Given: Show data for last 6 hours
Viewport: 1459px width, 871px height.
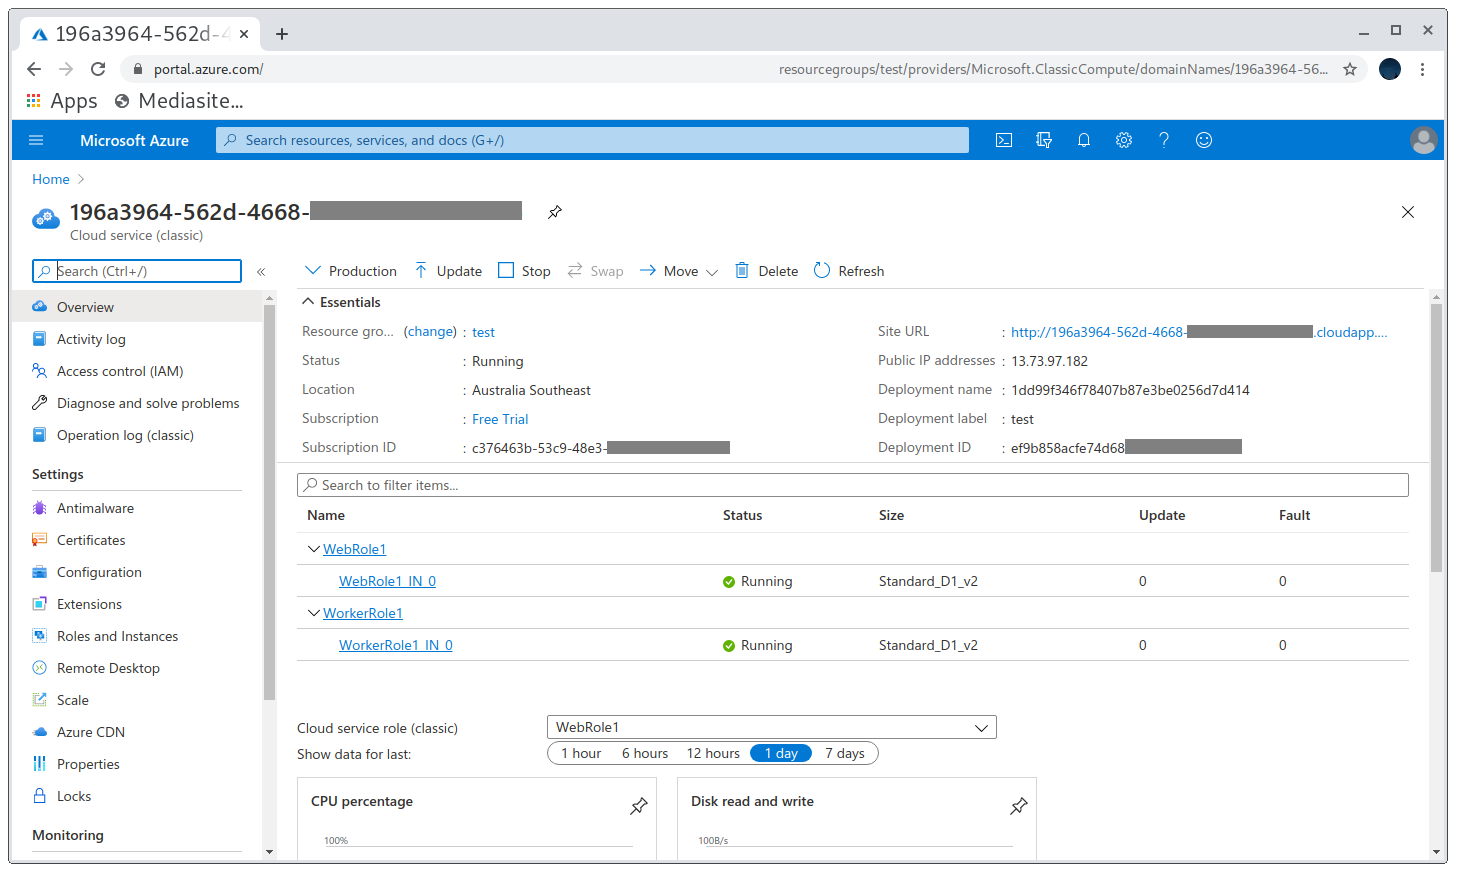Looking at the screenshot, I should click(645, 753).
